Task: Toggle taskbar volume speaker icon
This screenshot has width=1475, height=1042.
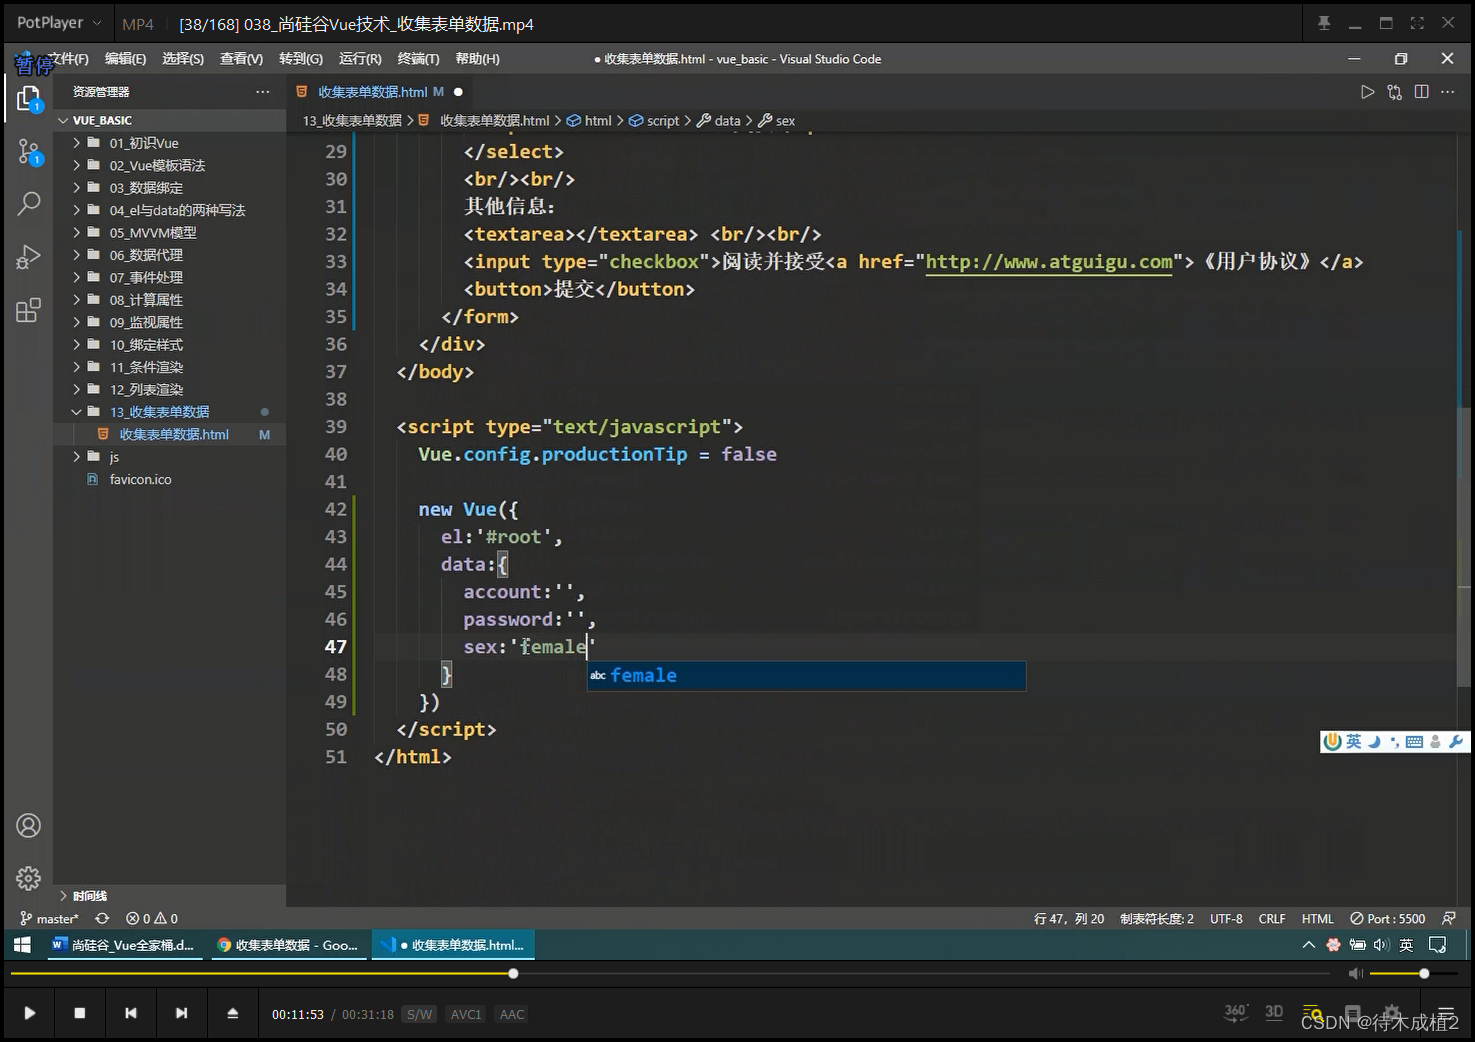Action: (x=1382, y=944)
